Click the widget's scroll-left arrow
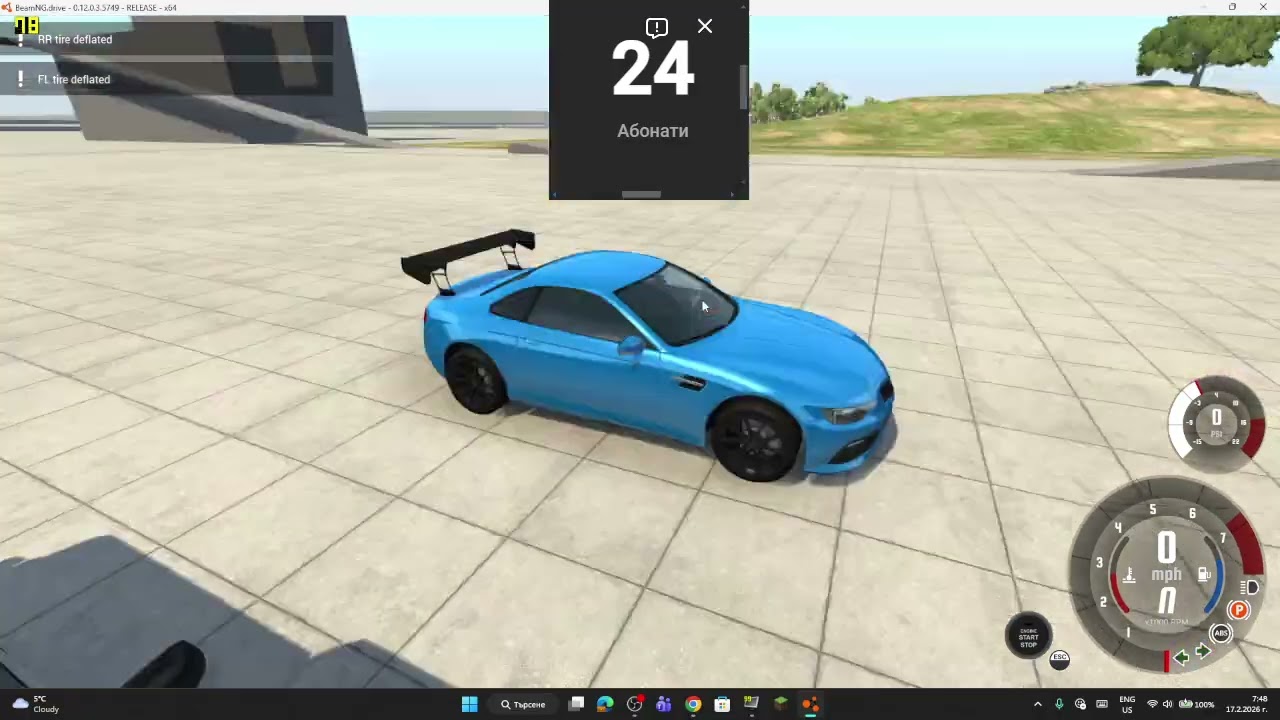Viewport: 1280px width, 720px height. pyautogui.click(x=555, y=195)
